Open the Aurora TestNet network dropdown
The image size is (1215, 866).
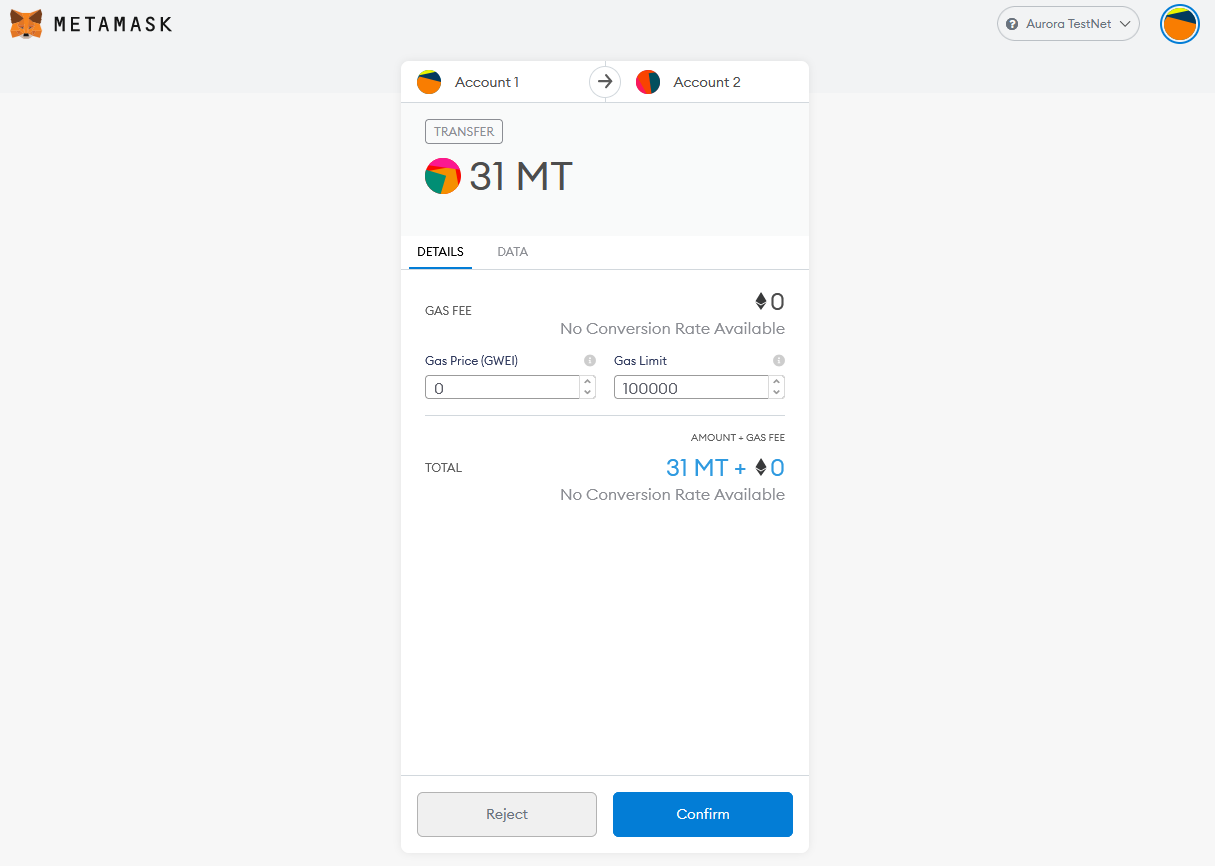pyautogui.click(x=1068, y=24)
